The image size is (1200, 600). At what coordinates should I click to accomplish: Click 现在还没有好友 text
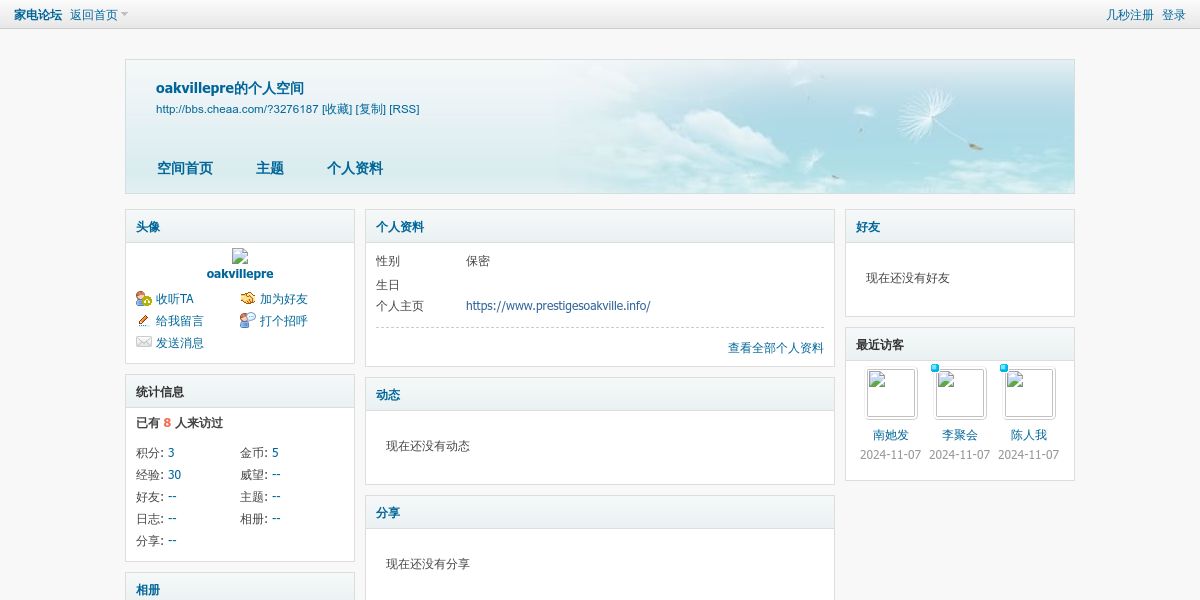coord(908,278)
